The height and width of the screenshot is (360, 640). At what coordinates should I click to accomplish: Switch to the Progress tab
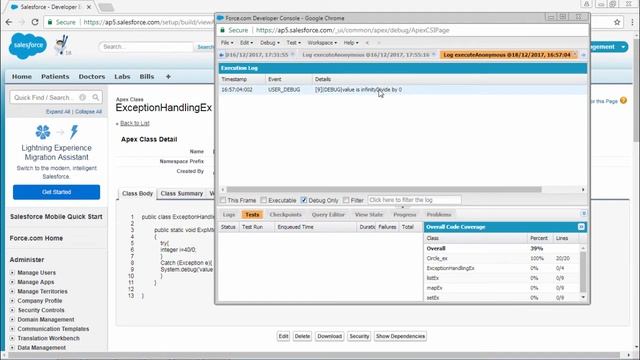tap(404, 214)
